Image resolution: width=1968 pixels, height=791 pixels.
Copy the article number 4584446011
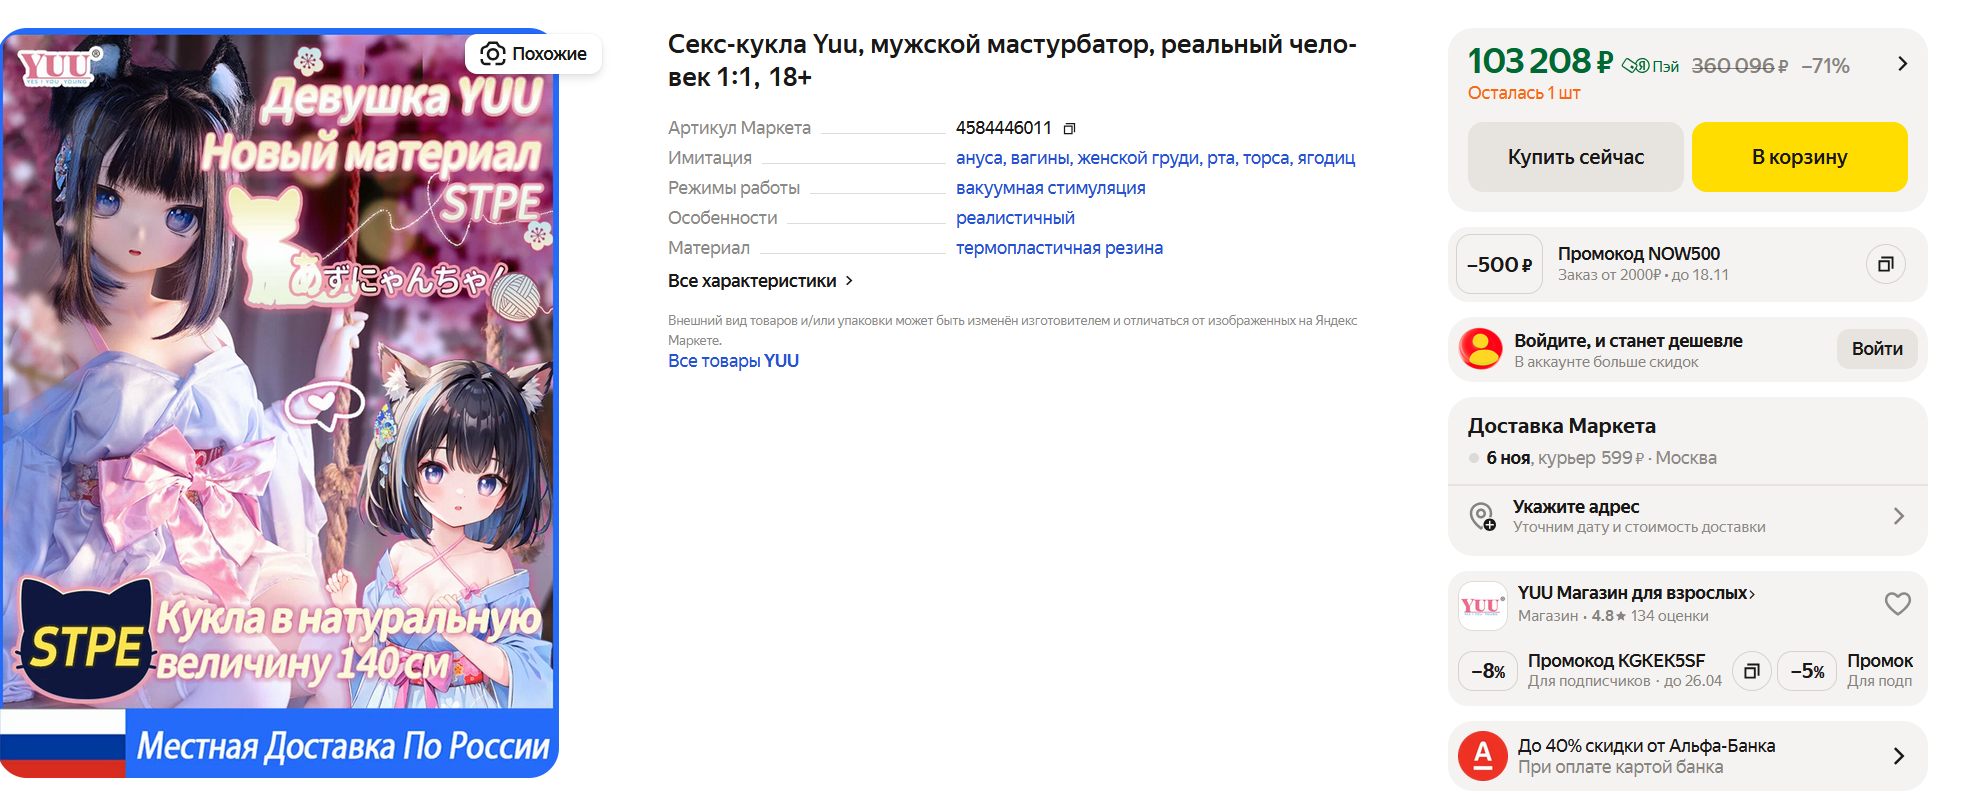coord(1069,129)
